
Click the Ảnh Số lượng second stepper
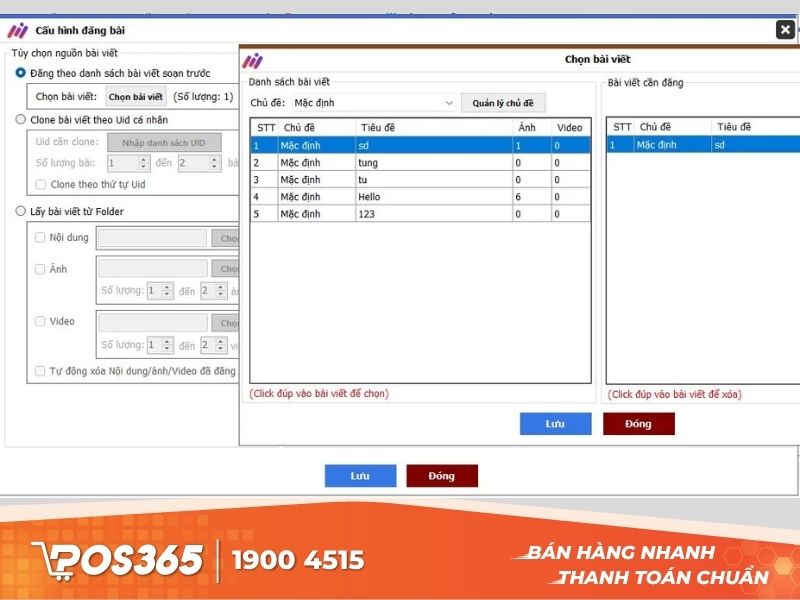pyautogui.click(x=220, y=291)
